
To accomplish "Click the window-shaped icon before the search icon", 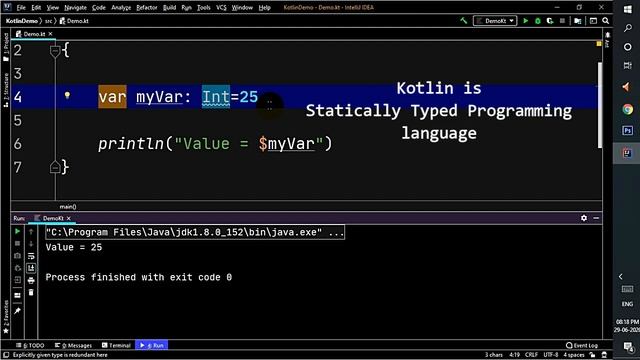I will click(x=593, y=21).
